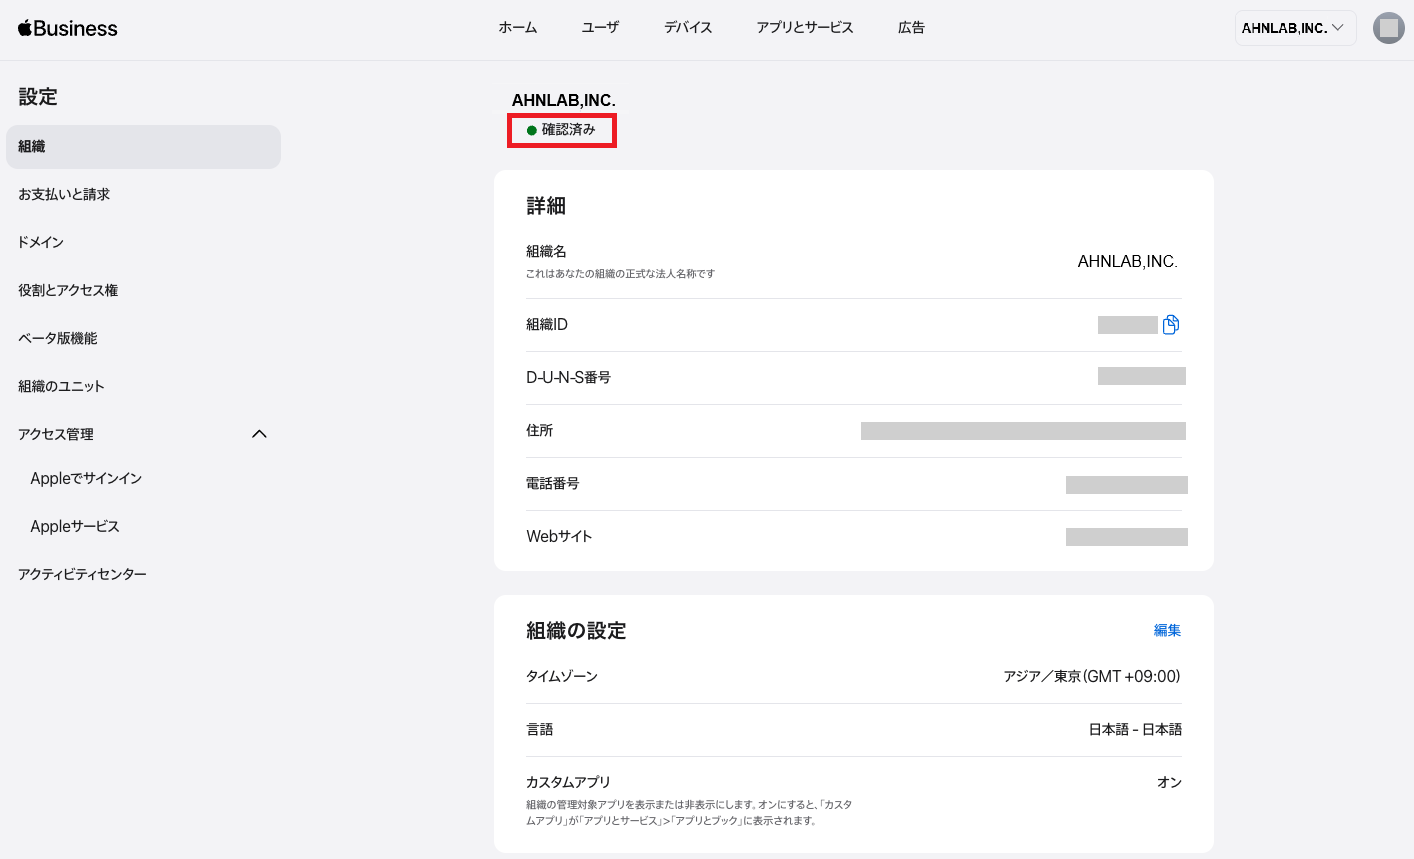Click the 組織名 value AHNLAB,INC.
The image size is (1414, 859).
(1127, 261)
